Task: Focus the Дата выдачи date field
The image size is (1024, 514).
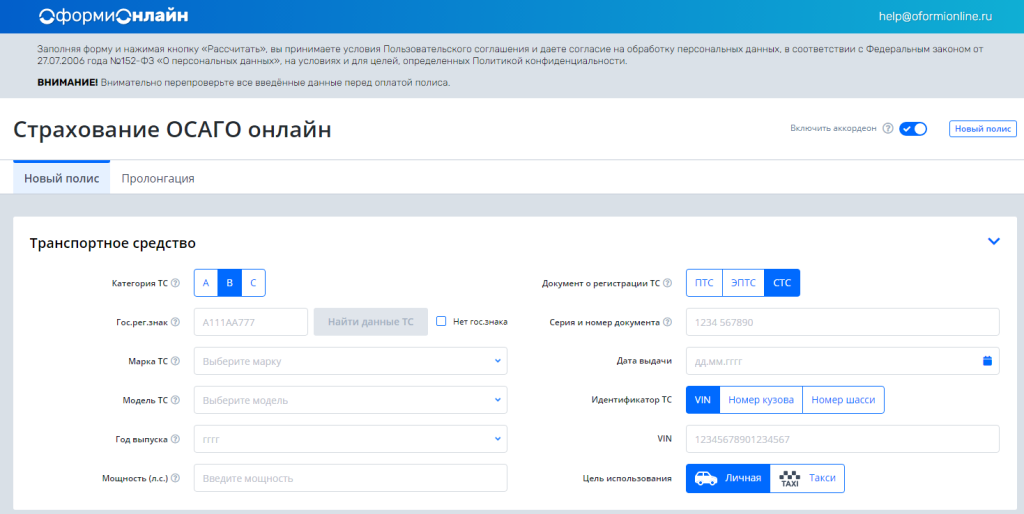Action: tap(842, 361)
